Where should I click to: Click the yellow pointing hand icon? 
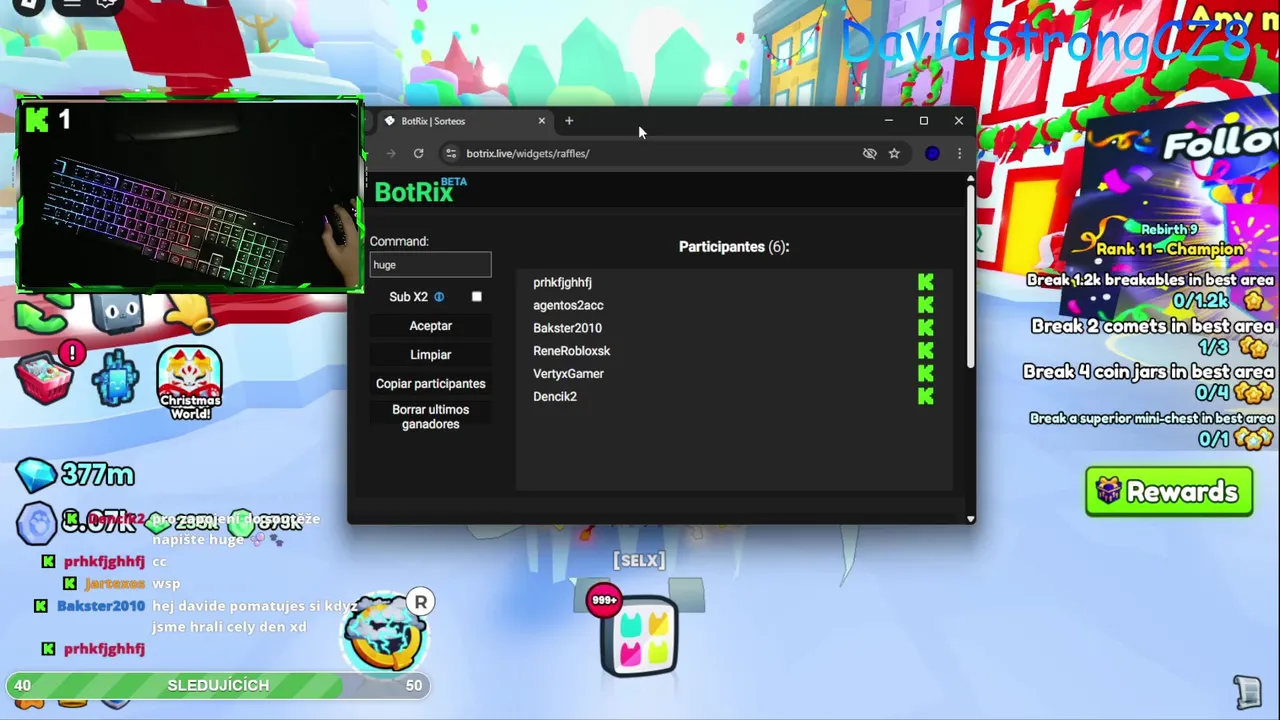point(190,314)
